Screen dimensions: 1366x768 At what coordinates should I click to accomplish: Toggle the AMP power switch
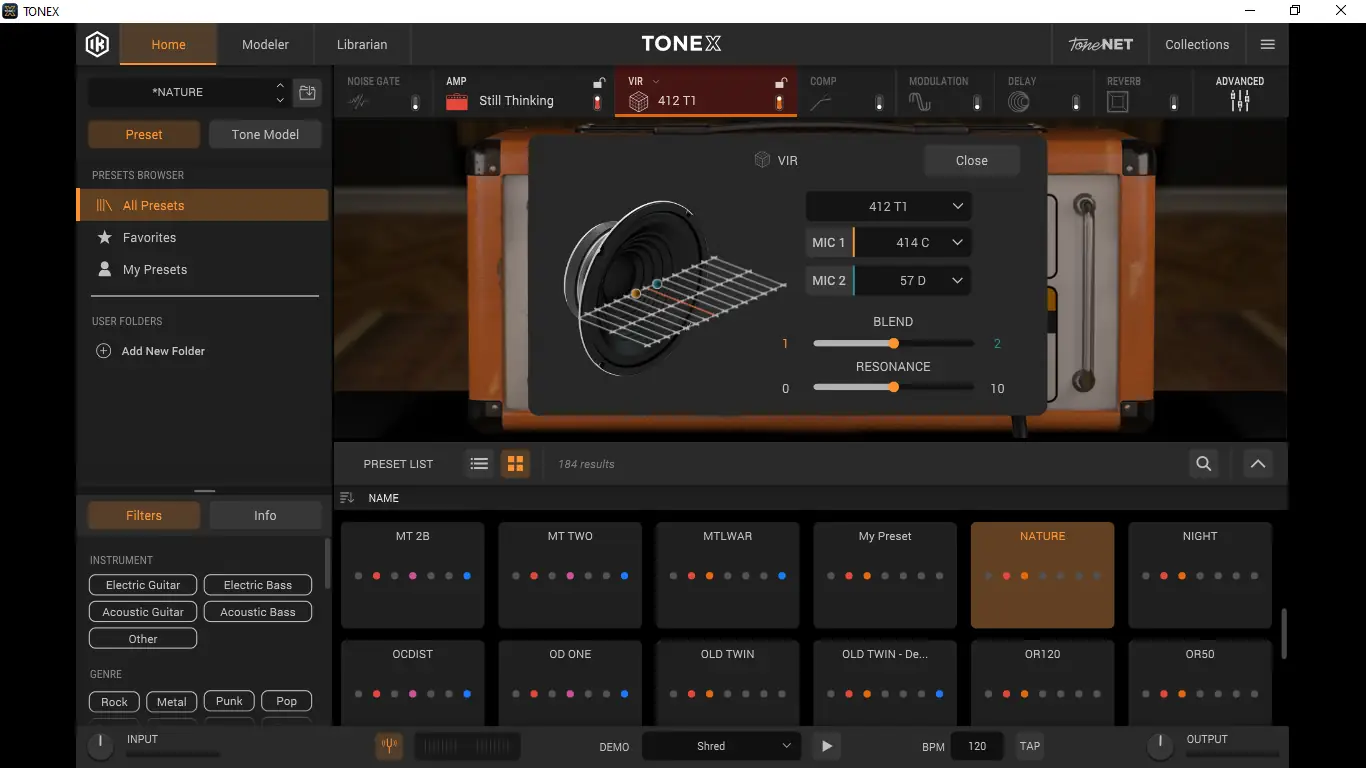coord(598,102)
